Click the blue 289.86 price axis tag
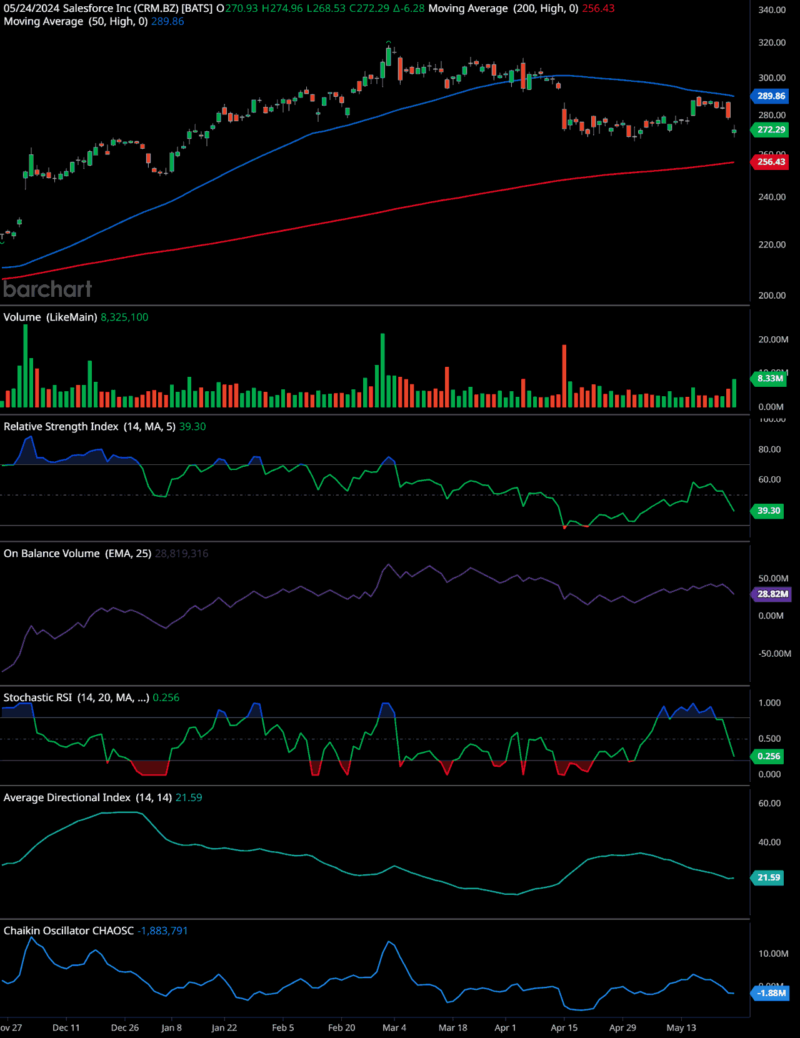800x1038 pixels. tap(770, 96)
